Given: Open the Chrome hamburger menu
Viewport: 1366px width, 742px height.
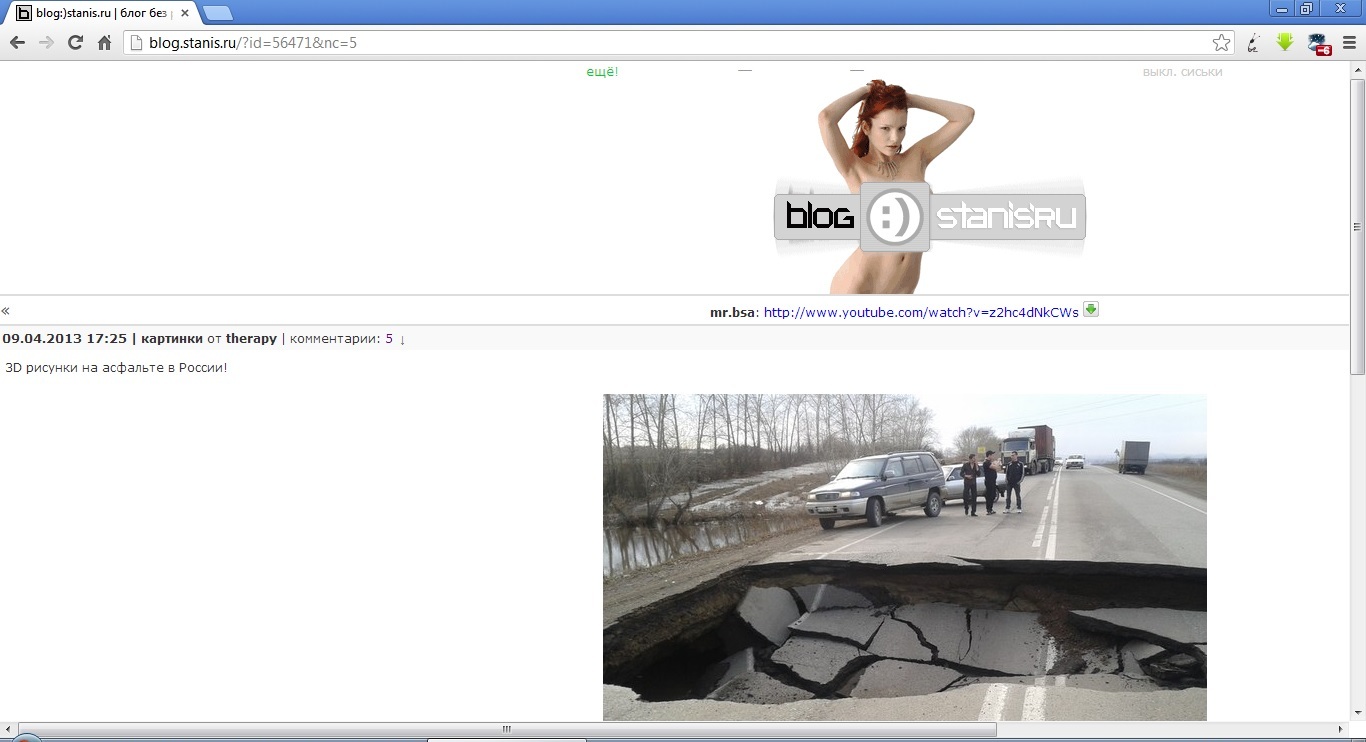Looking at the screenshot, I should 1349,43.
